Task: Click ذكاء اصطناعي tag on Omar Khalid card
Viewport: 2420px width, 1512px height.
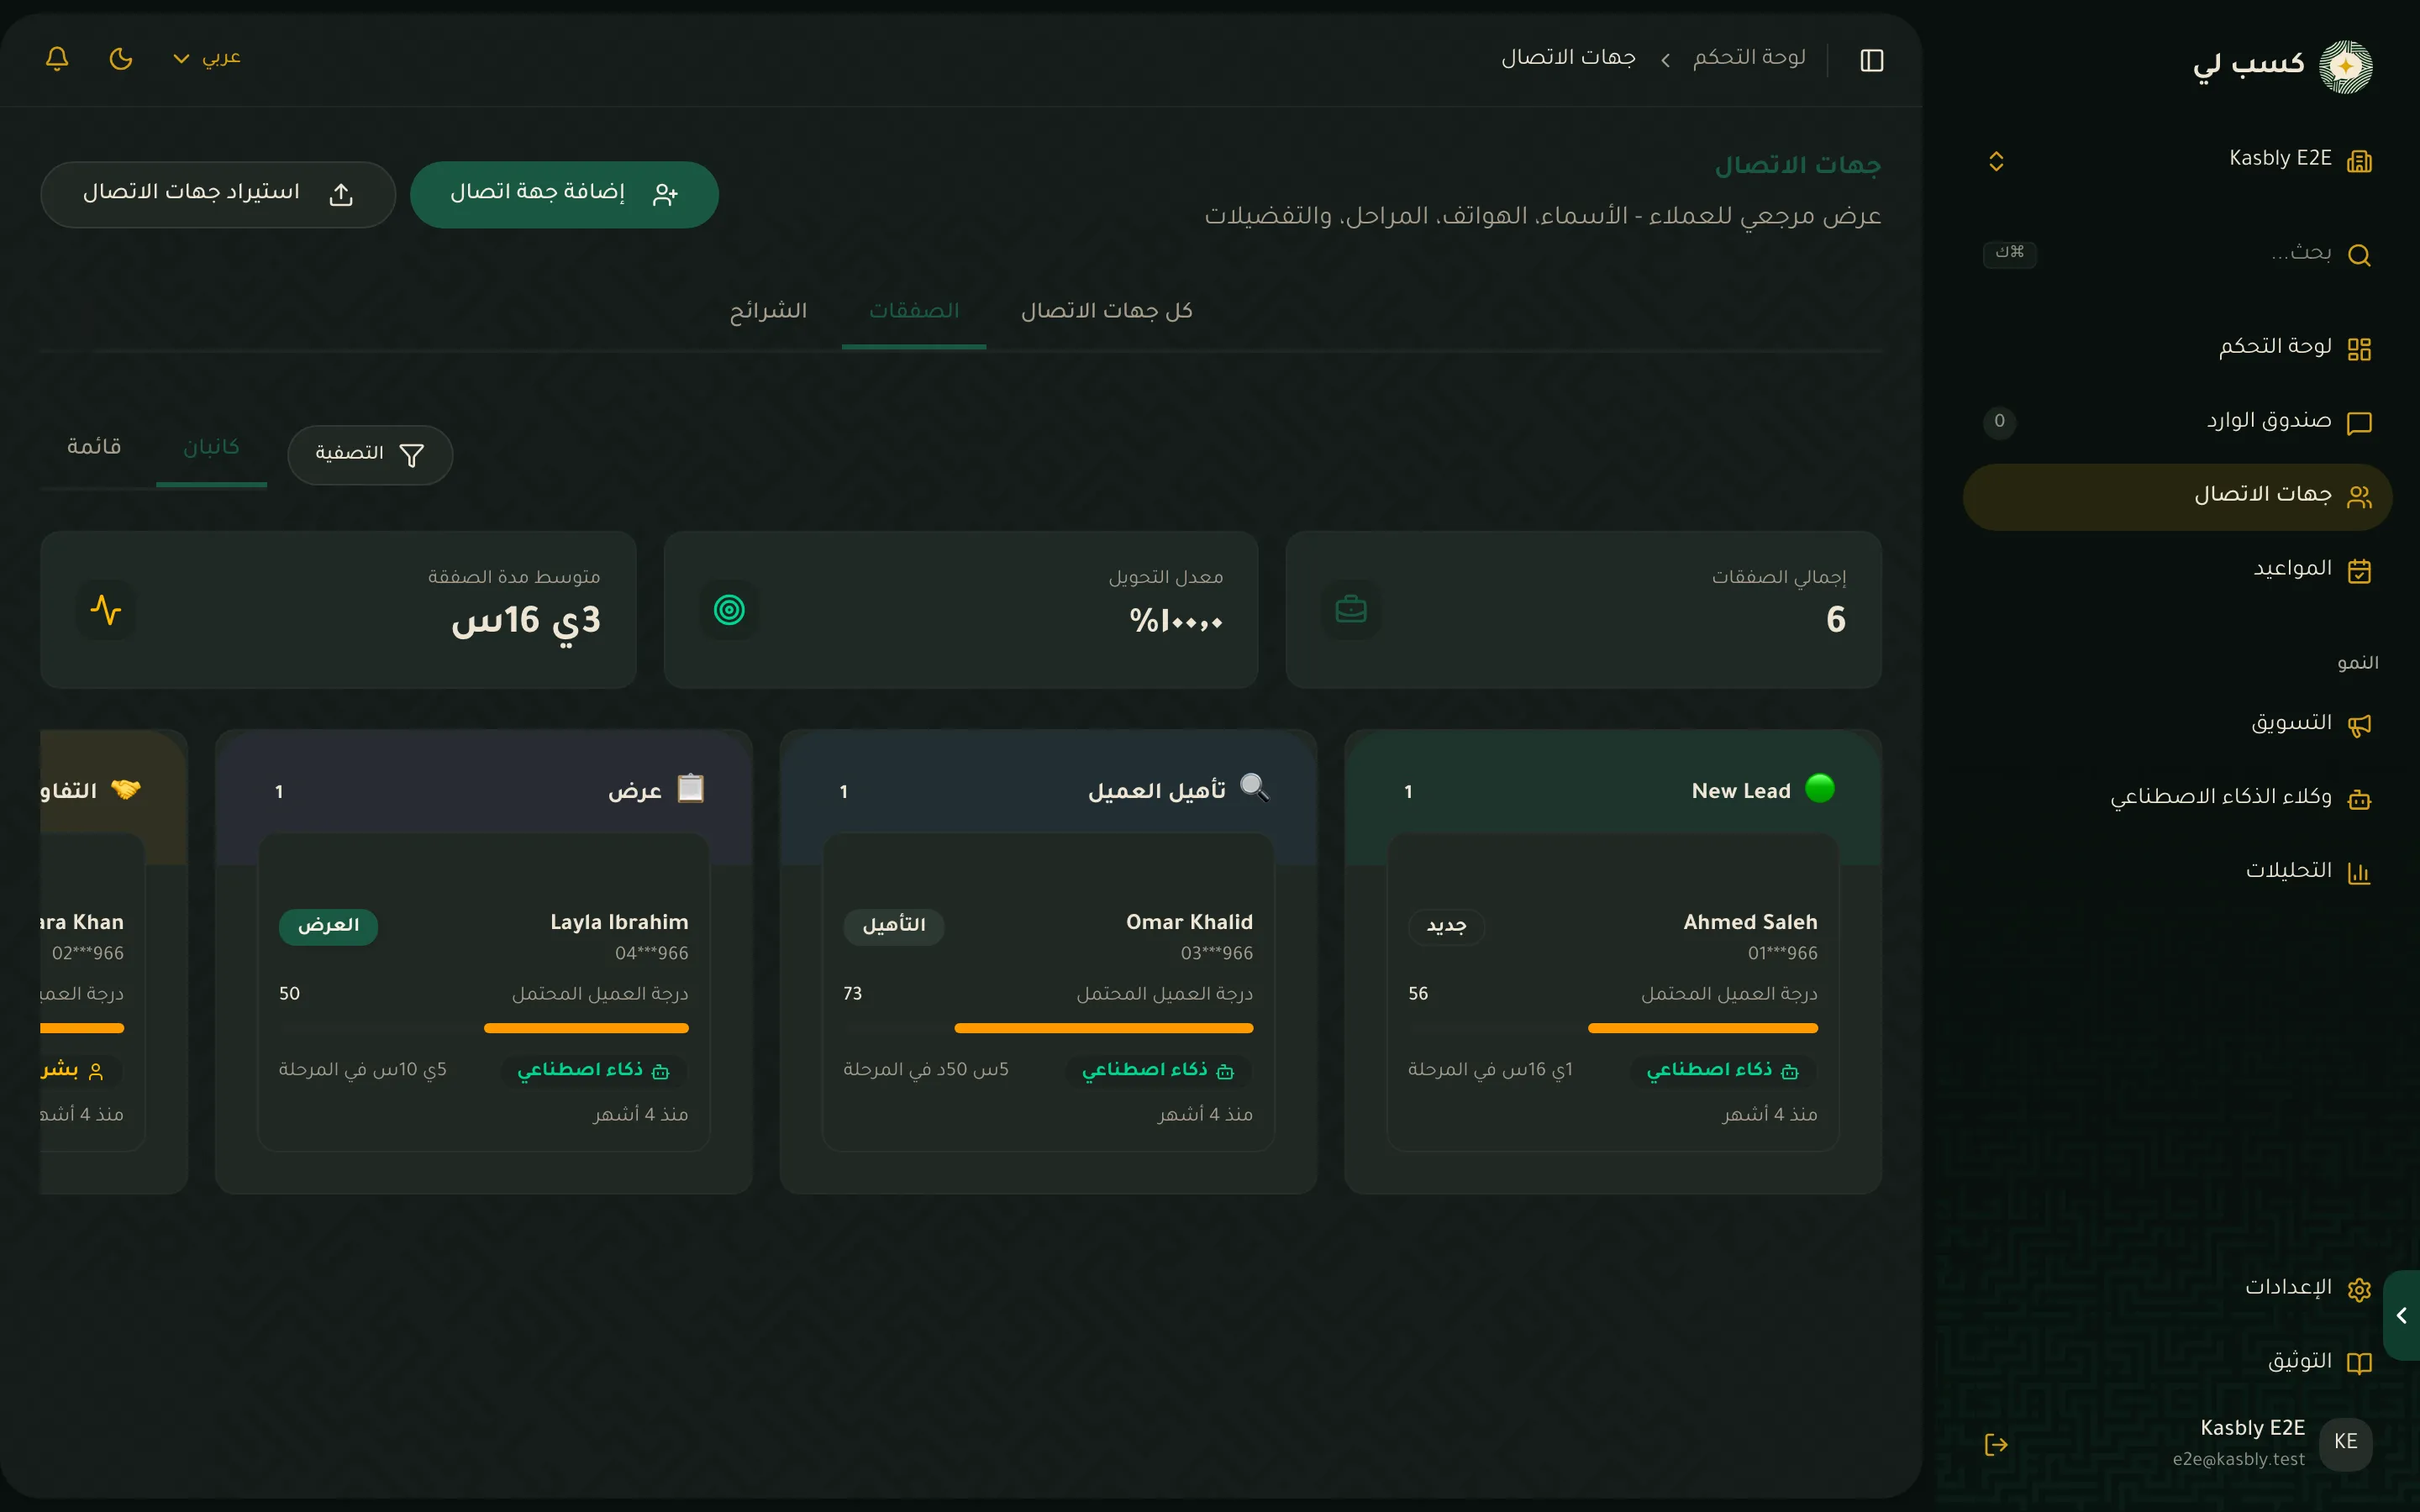Action: [x=1159, y=1070]
